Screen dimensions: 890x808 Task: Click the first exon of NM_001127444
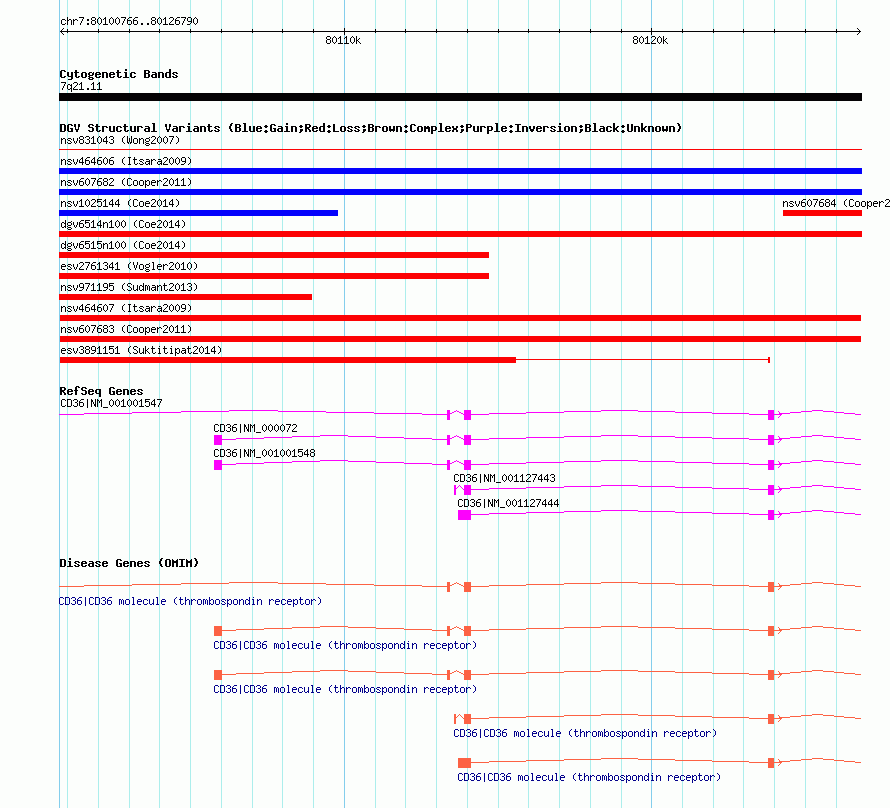[464, 515]
